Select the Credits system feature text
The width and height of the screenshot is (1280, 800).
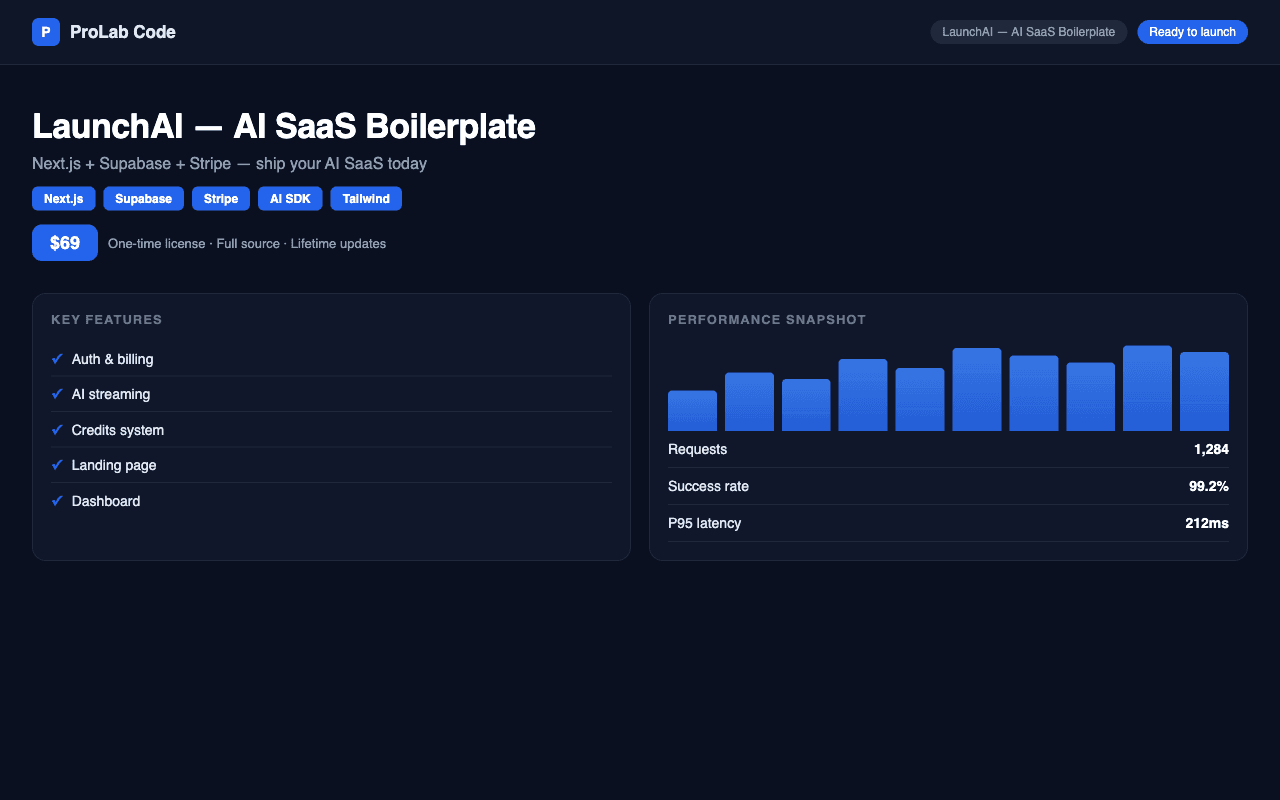pos(118,430)
